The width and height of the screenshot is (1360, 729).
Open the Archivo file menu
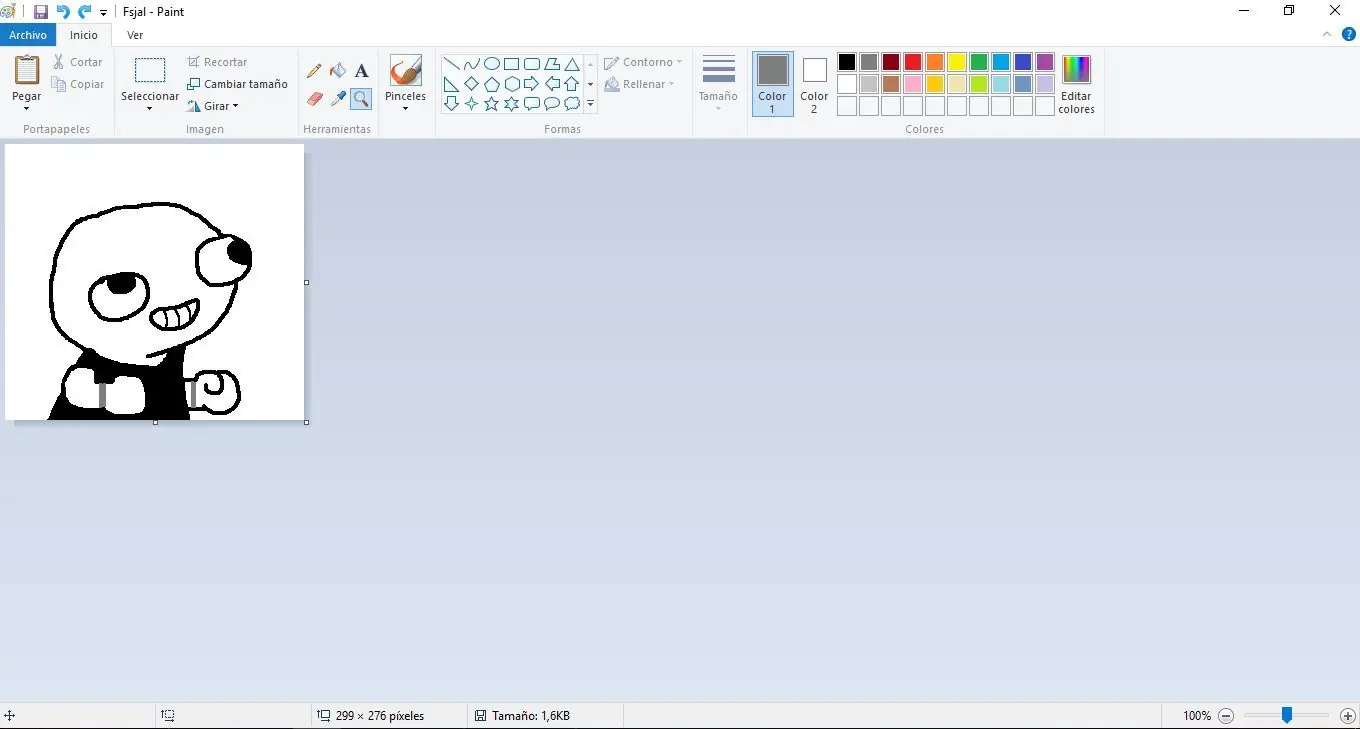click(x=28, y=35)
